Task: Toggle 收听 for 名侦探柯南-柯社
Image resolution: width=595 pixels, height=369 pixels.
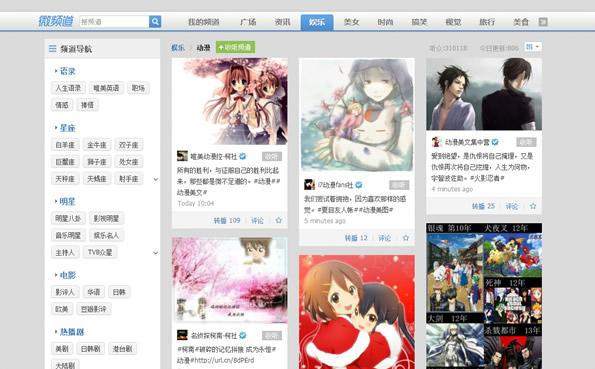Action: [272, 335]
